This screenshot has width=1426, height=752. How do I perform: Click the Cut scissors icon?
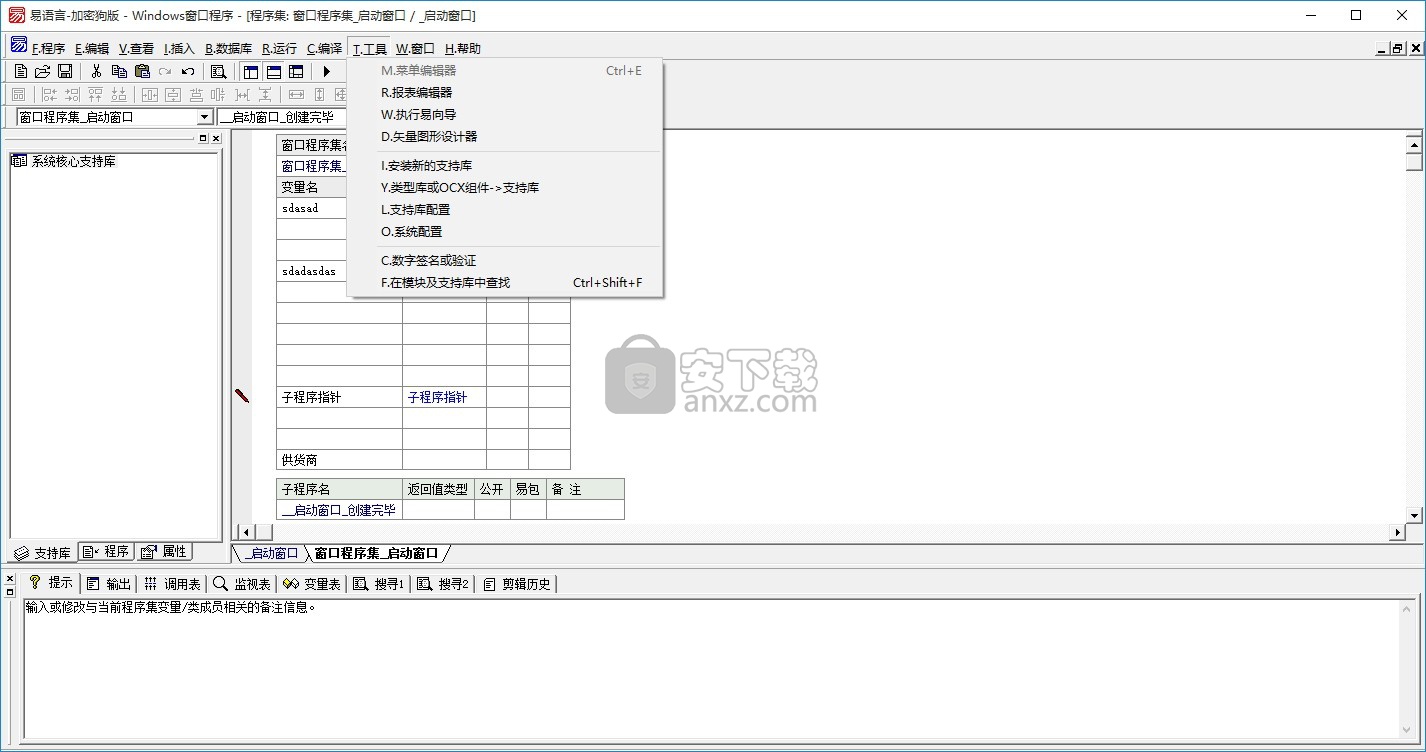click(96, 71)
